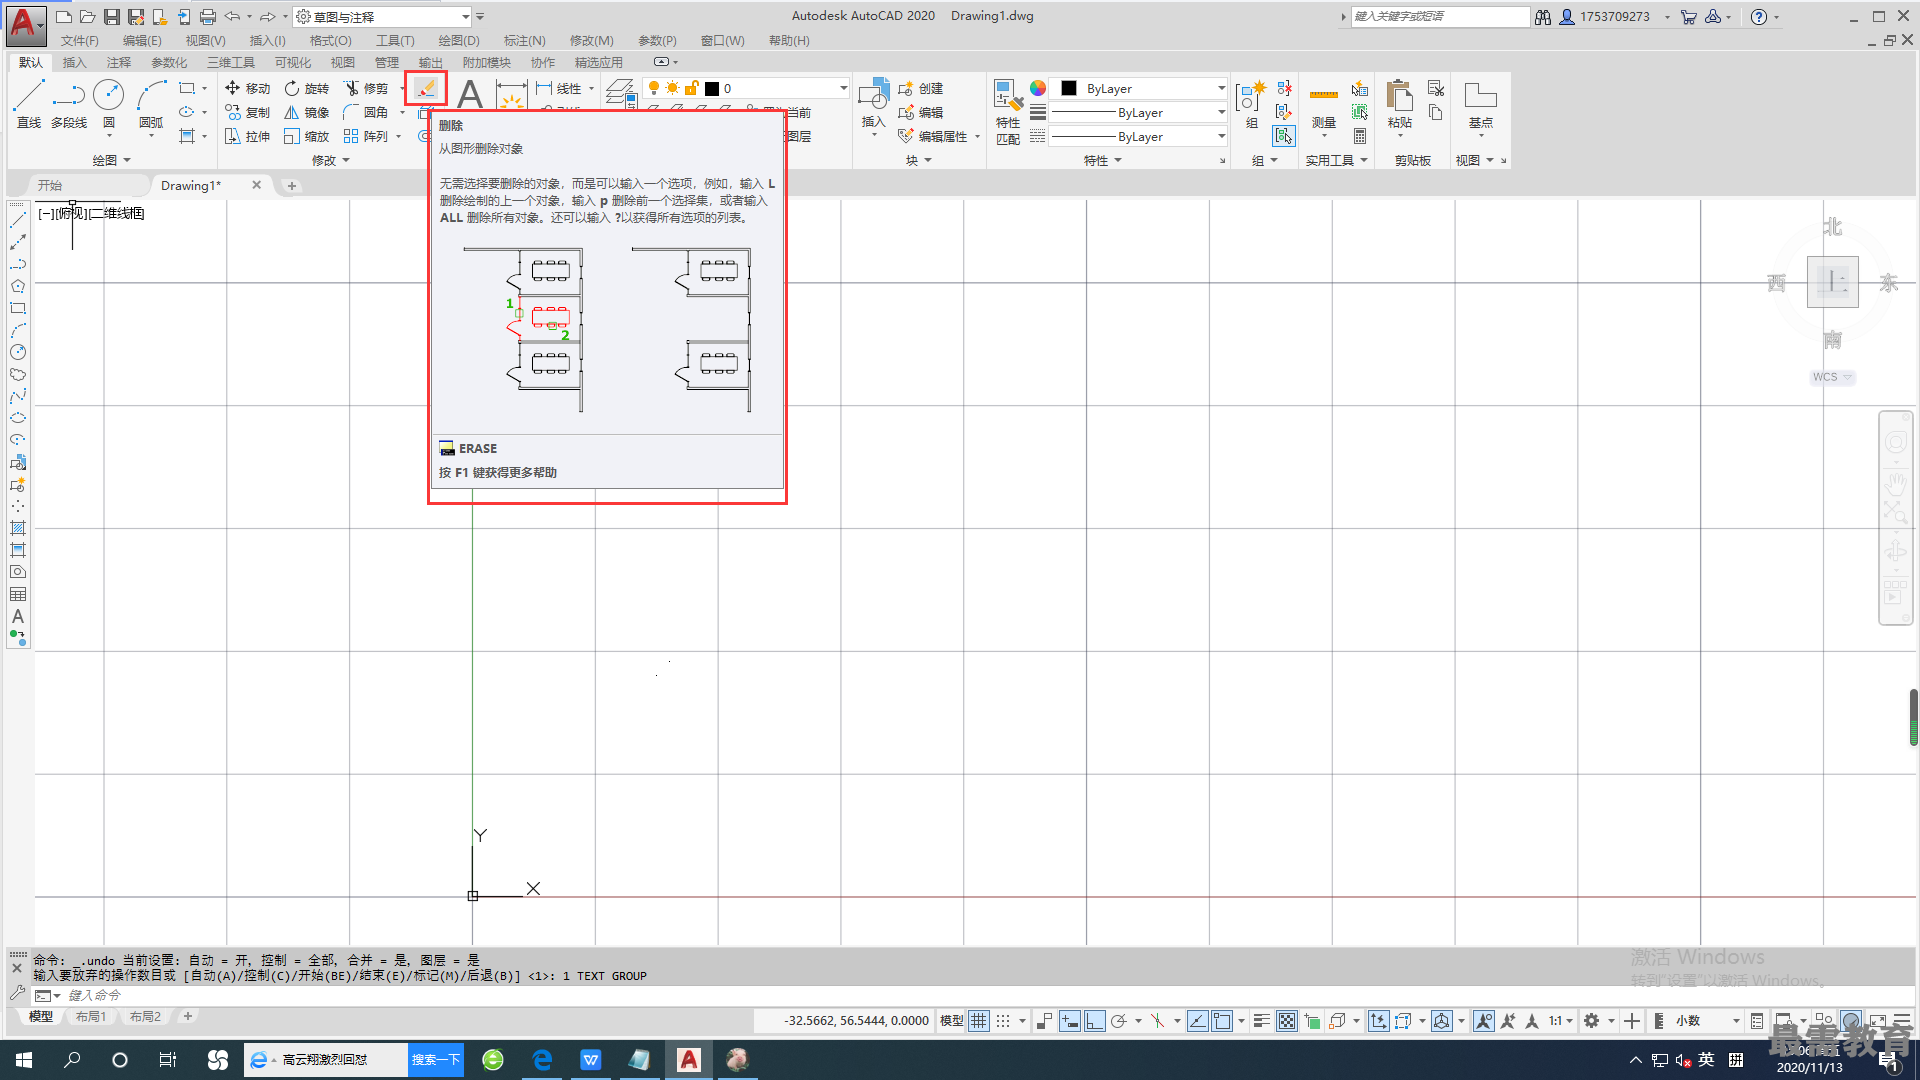Click the keyword search box at top

[1440, 17]
